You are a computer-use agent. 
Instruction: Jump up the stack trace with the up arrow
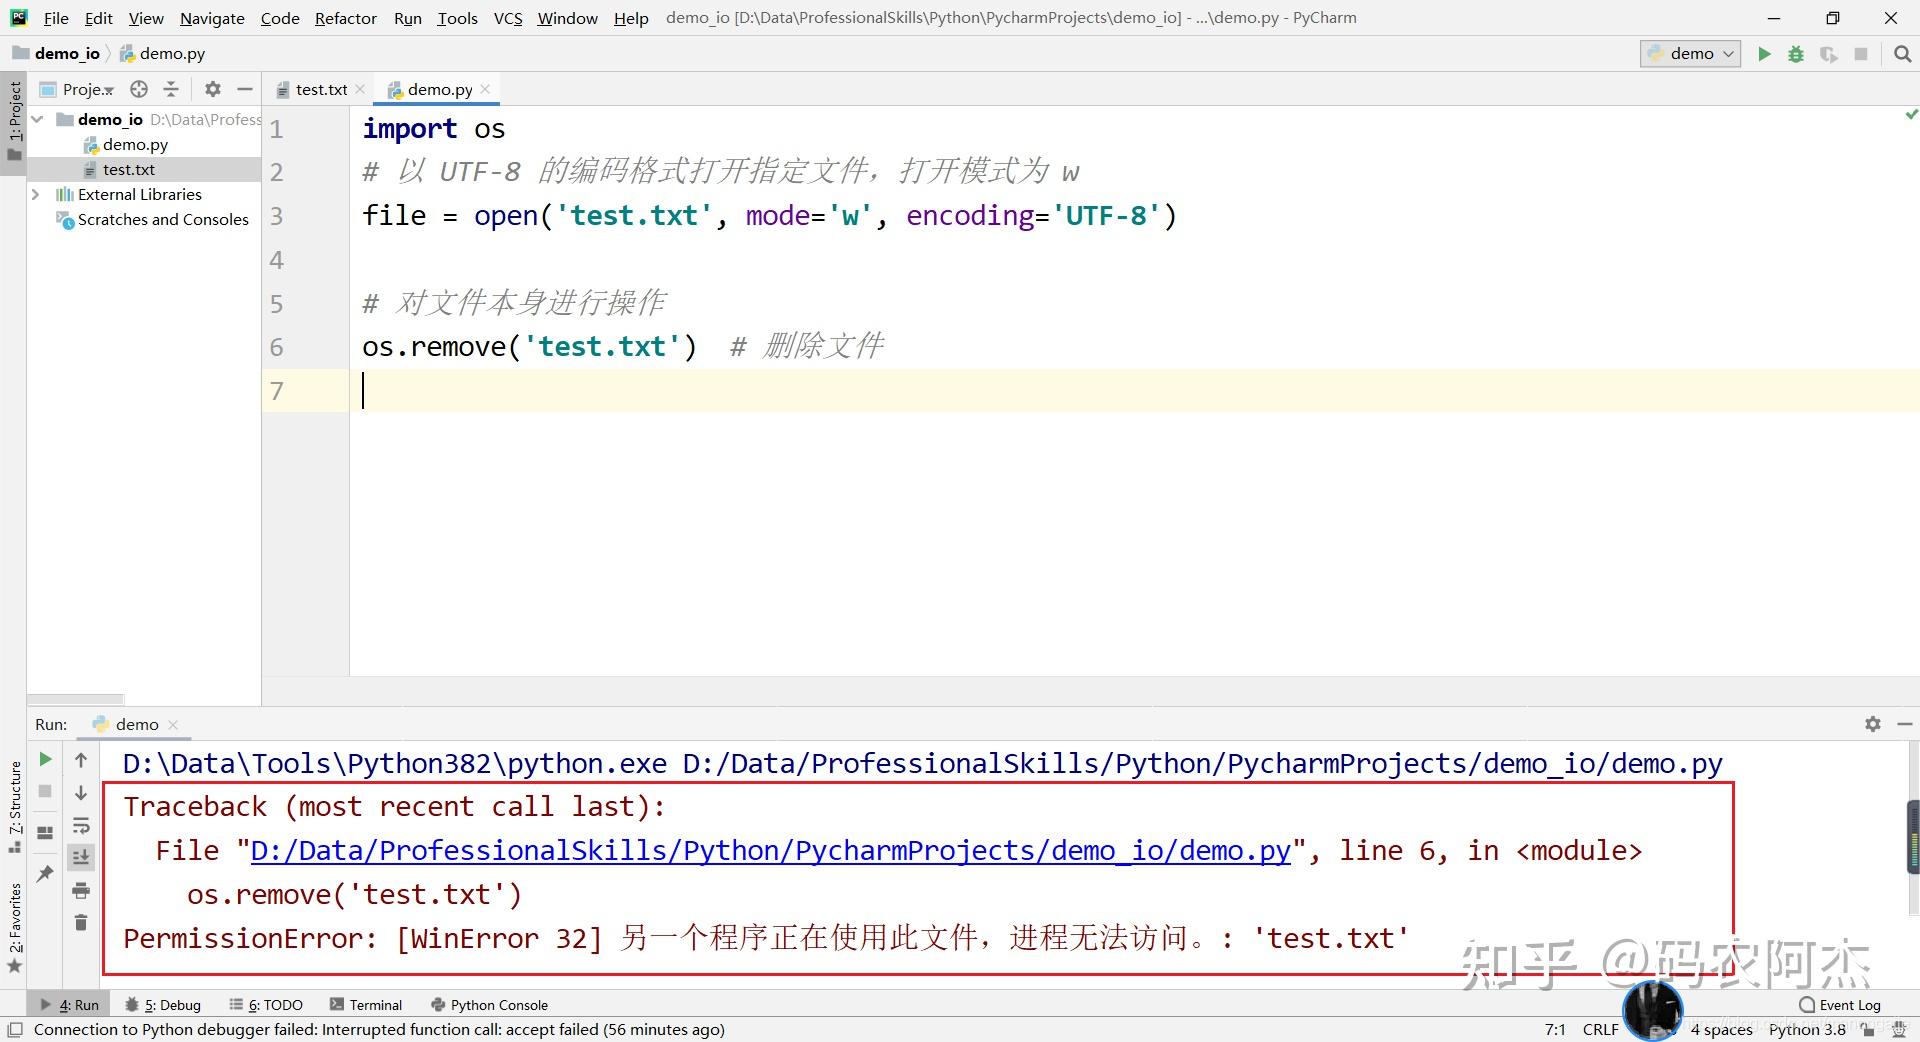click(x=81, y=760)
